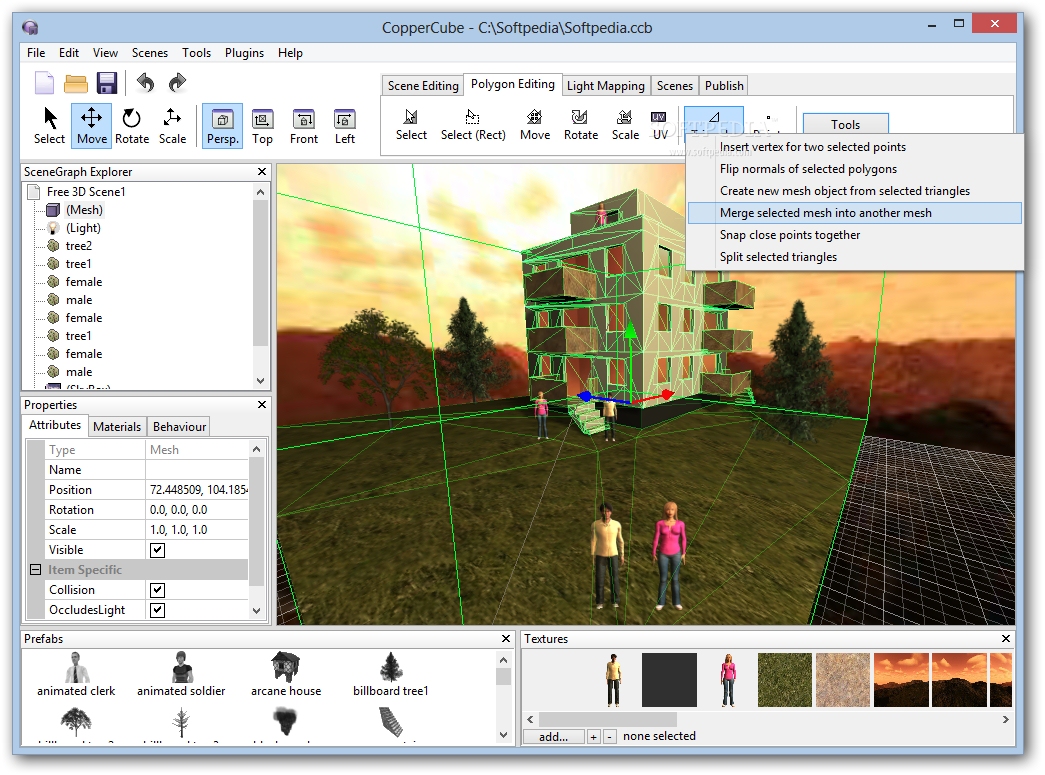Open the Tools dropdown button
This screenshot has height=775, width=1045.
click(x=845, y=124)
